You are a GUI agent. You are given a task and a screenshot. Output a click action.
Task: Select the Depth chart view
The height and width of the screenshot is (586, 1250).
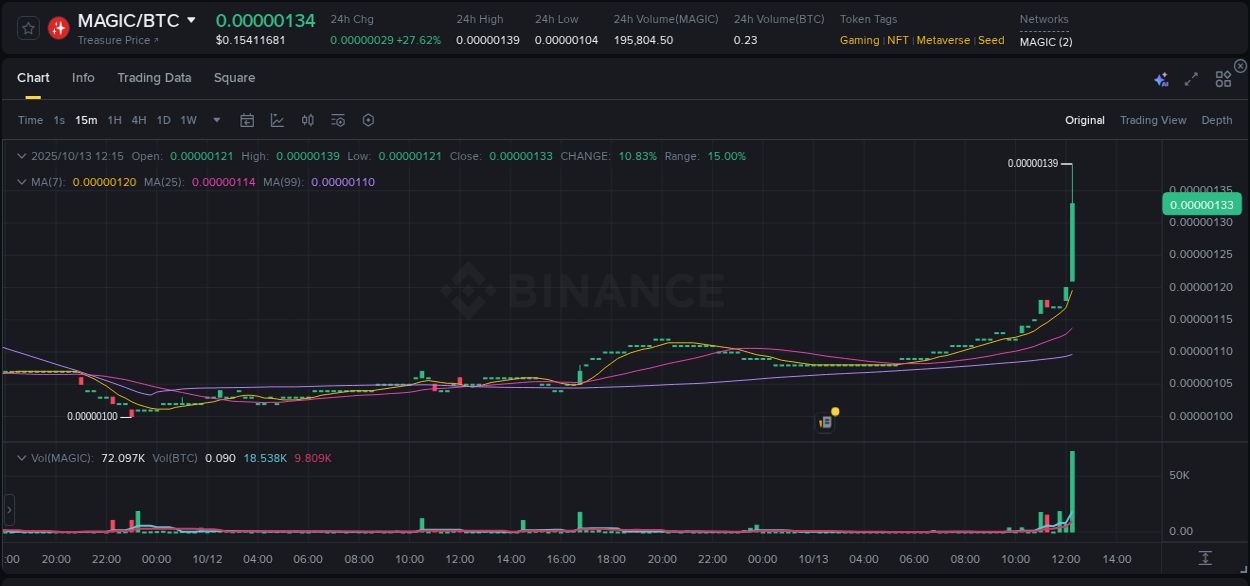click(x=1217, y=120)
